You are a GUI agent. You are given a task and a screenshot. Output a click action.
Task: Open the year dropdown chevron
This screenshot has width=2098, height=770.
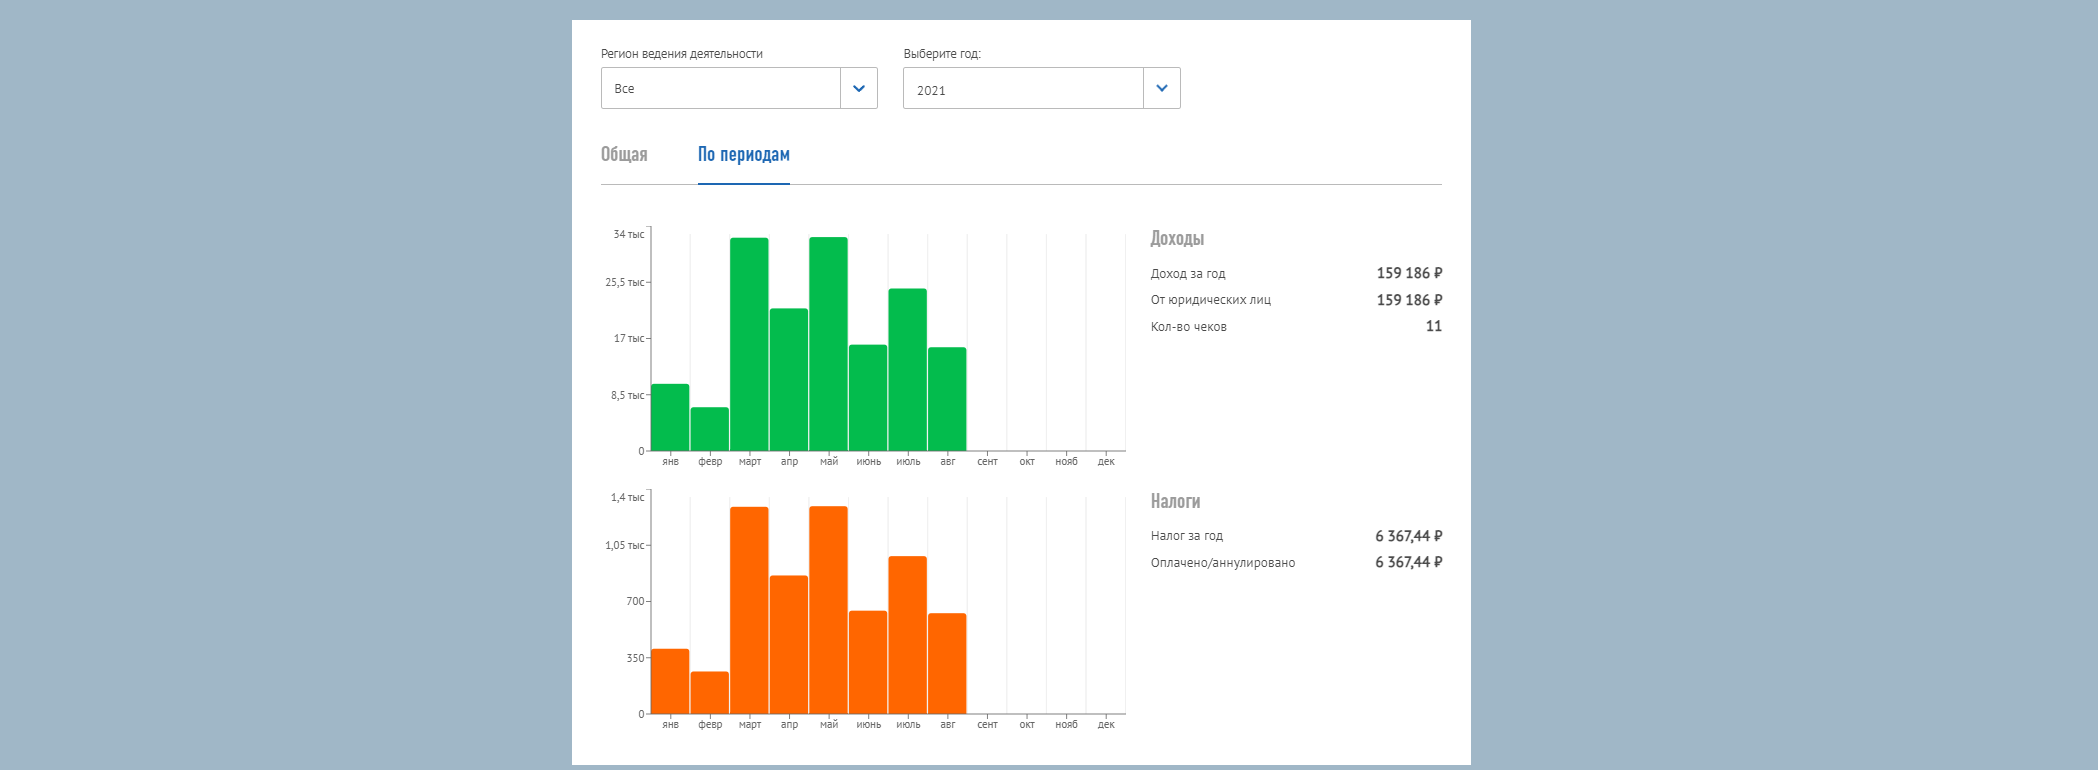(x=1161, y=88)
